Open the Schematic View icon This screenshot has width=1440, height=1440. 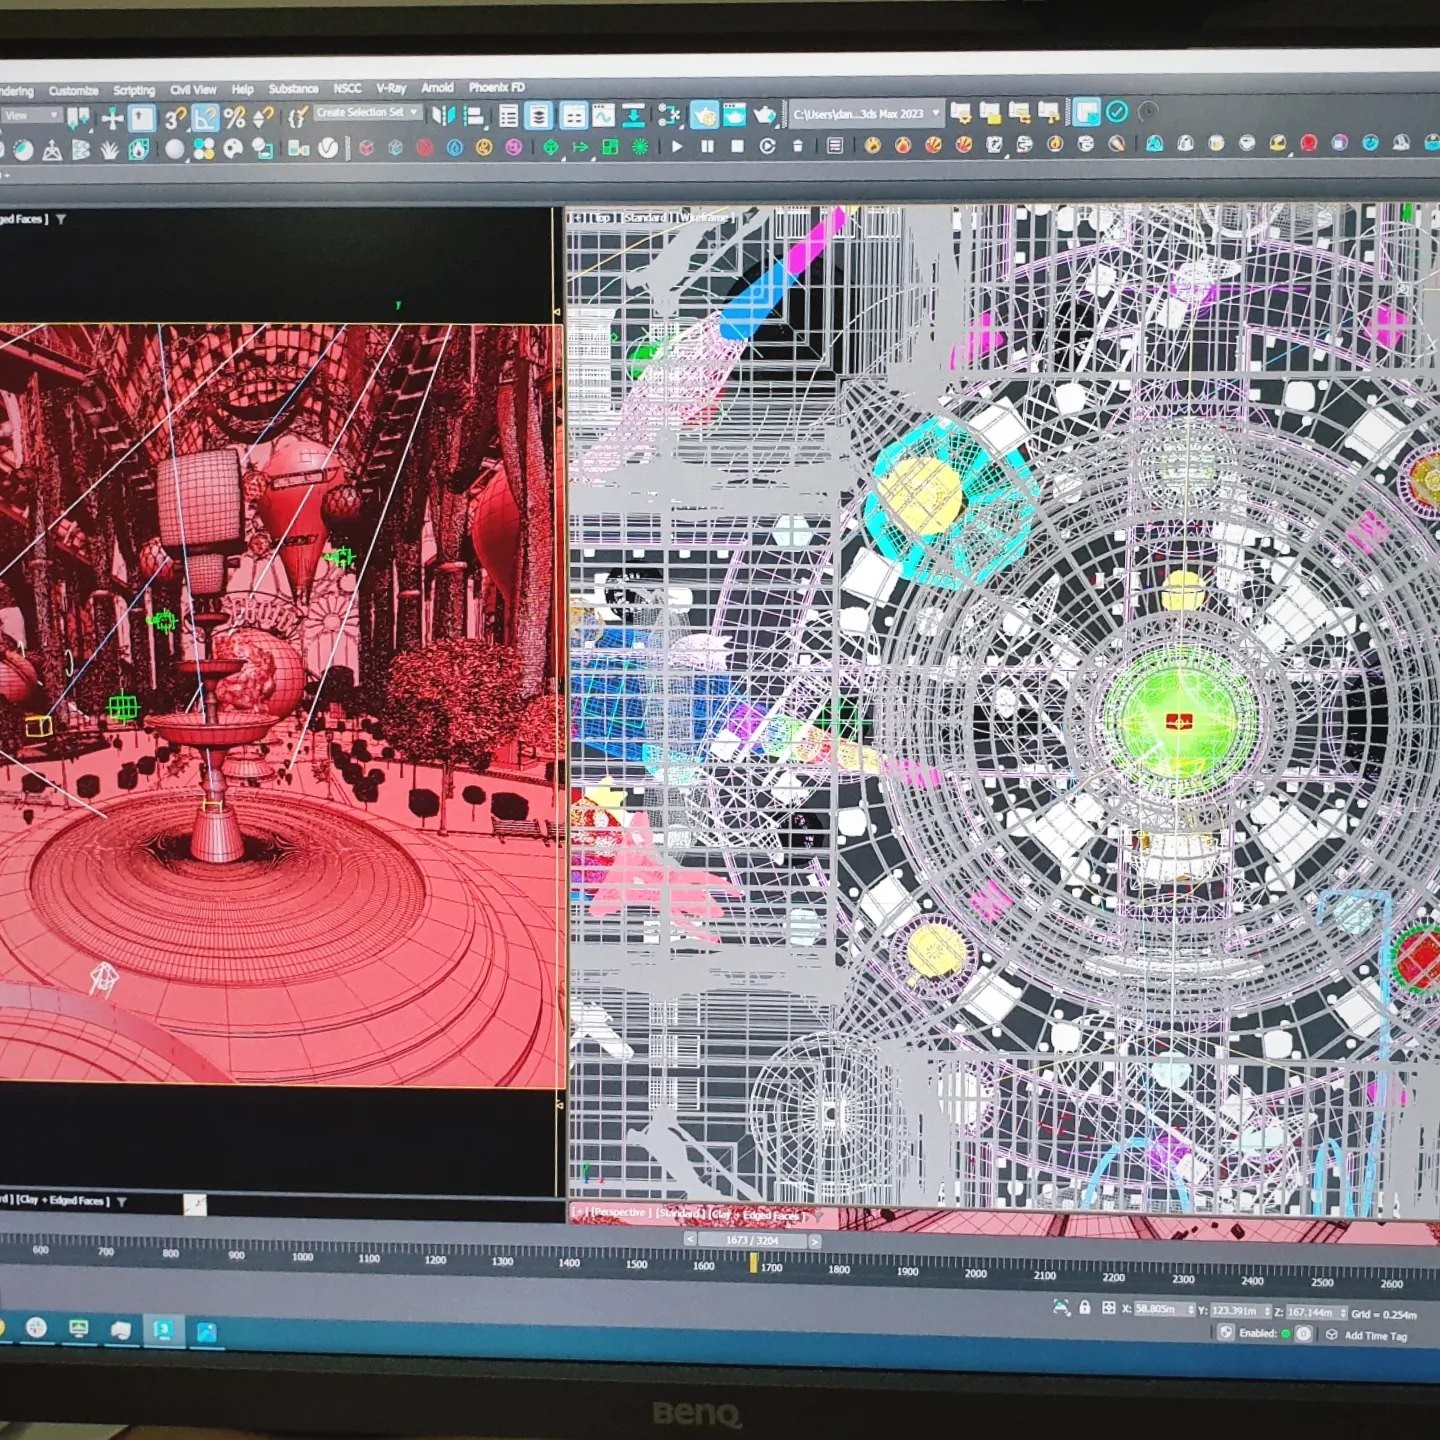pos(669,116)
